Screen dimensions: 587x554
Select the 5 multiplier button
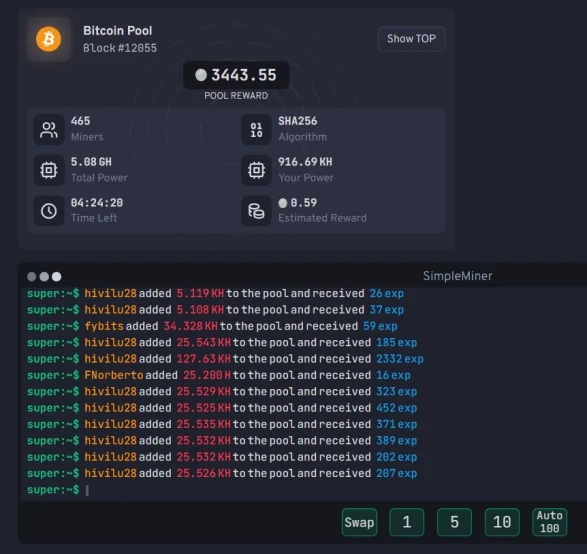(x=454, y=522)
